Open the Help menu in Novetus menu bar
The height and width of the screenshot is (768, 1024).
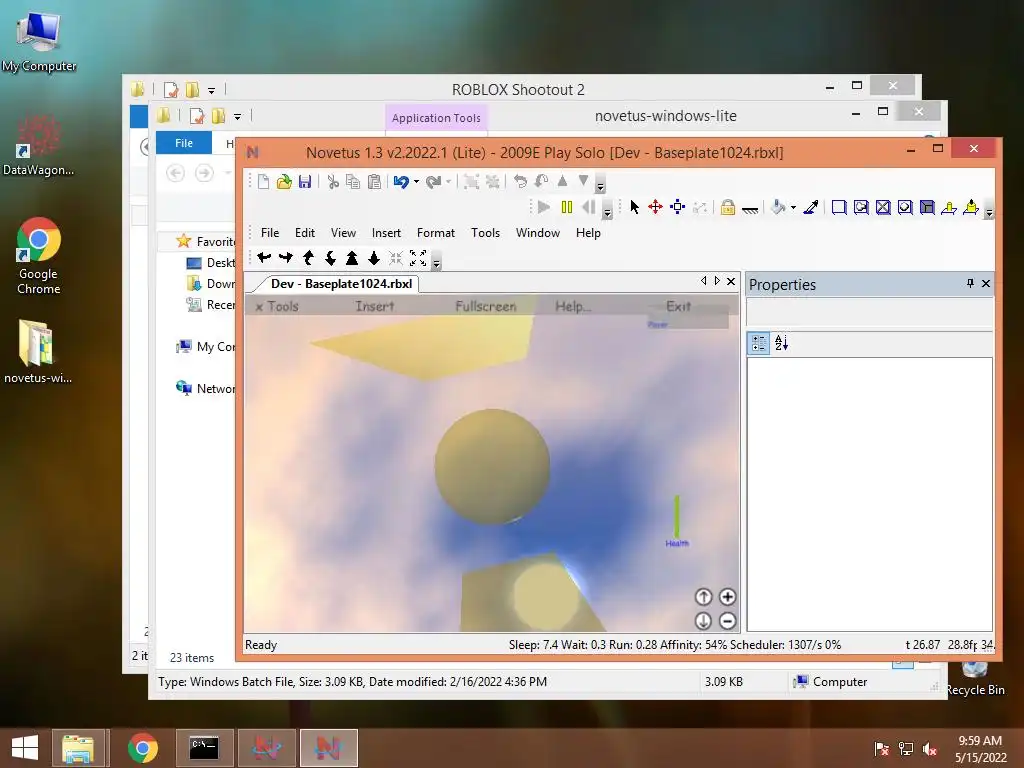coord(588,232)
